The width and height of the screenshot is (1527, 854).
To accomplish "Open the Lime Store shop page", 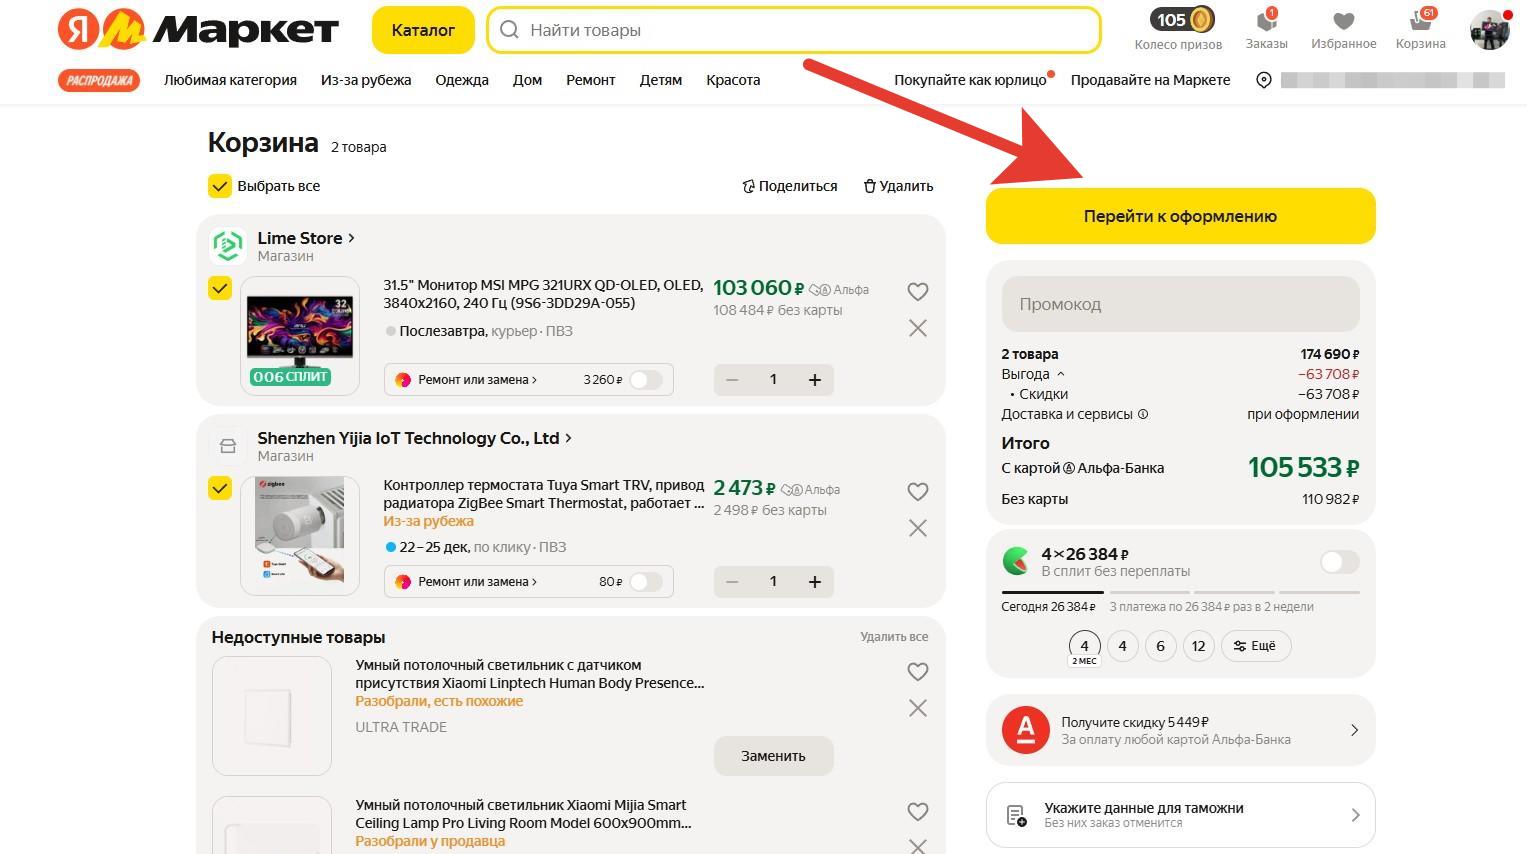I will click(x=306, y=238).
